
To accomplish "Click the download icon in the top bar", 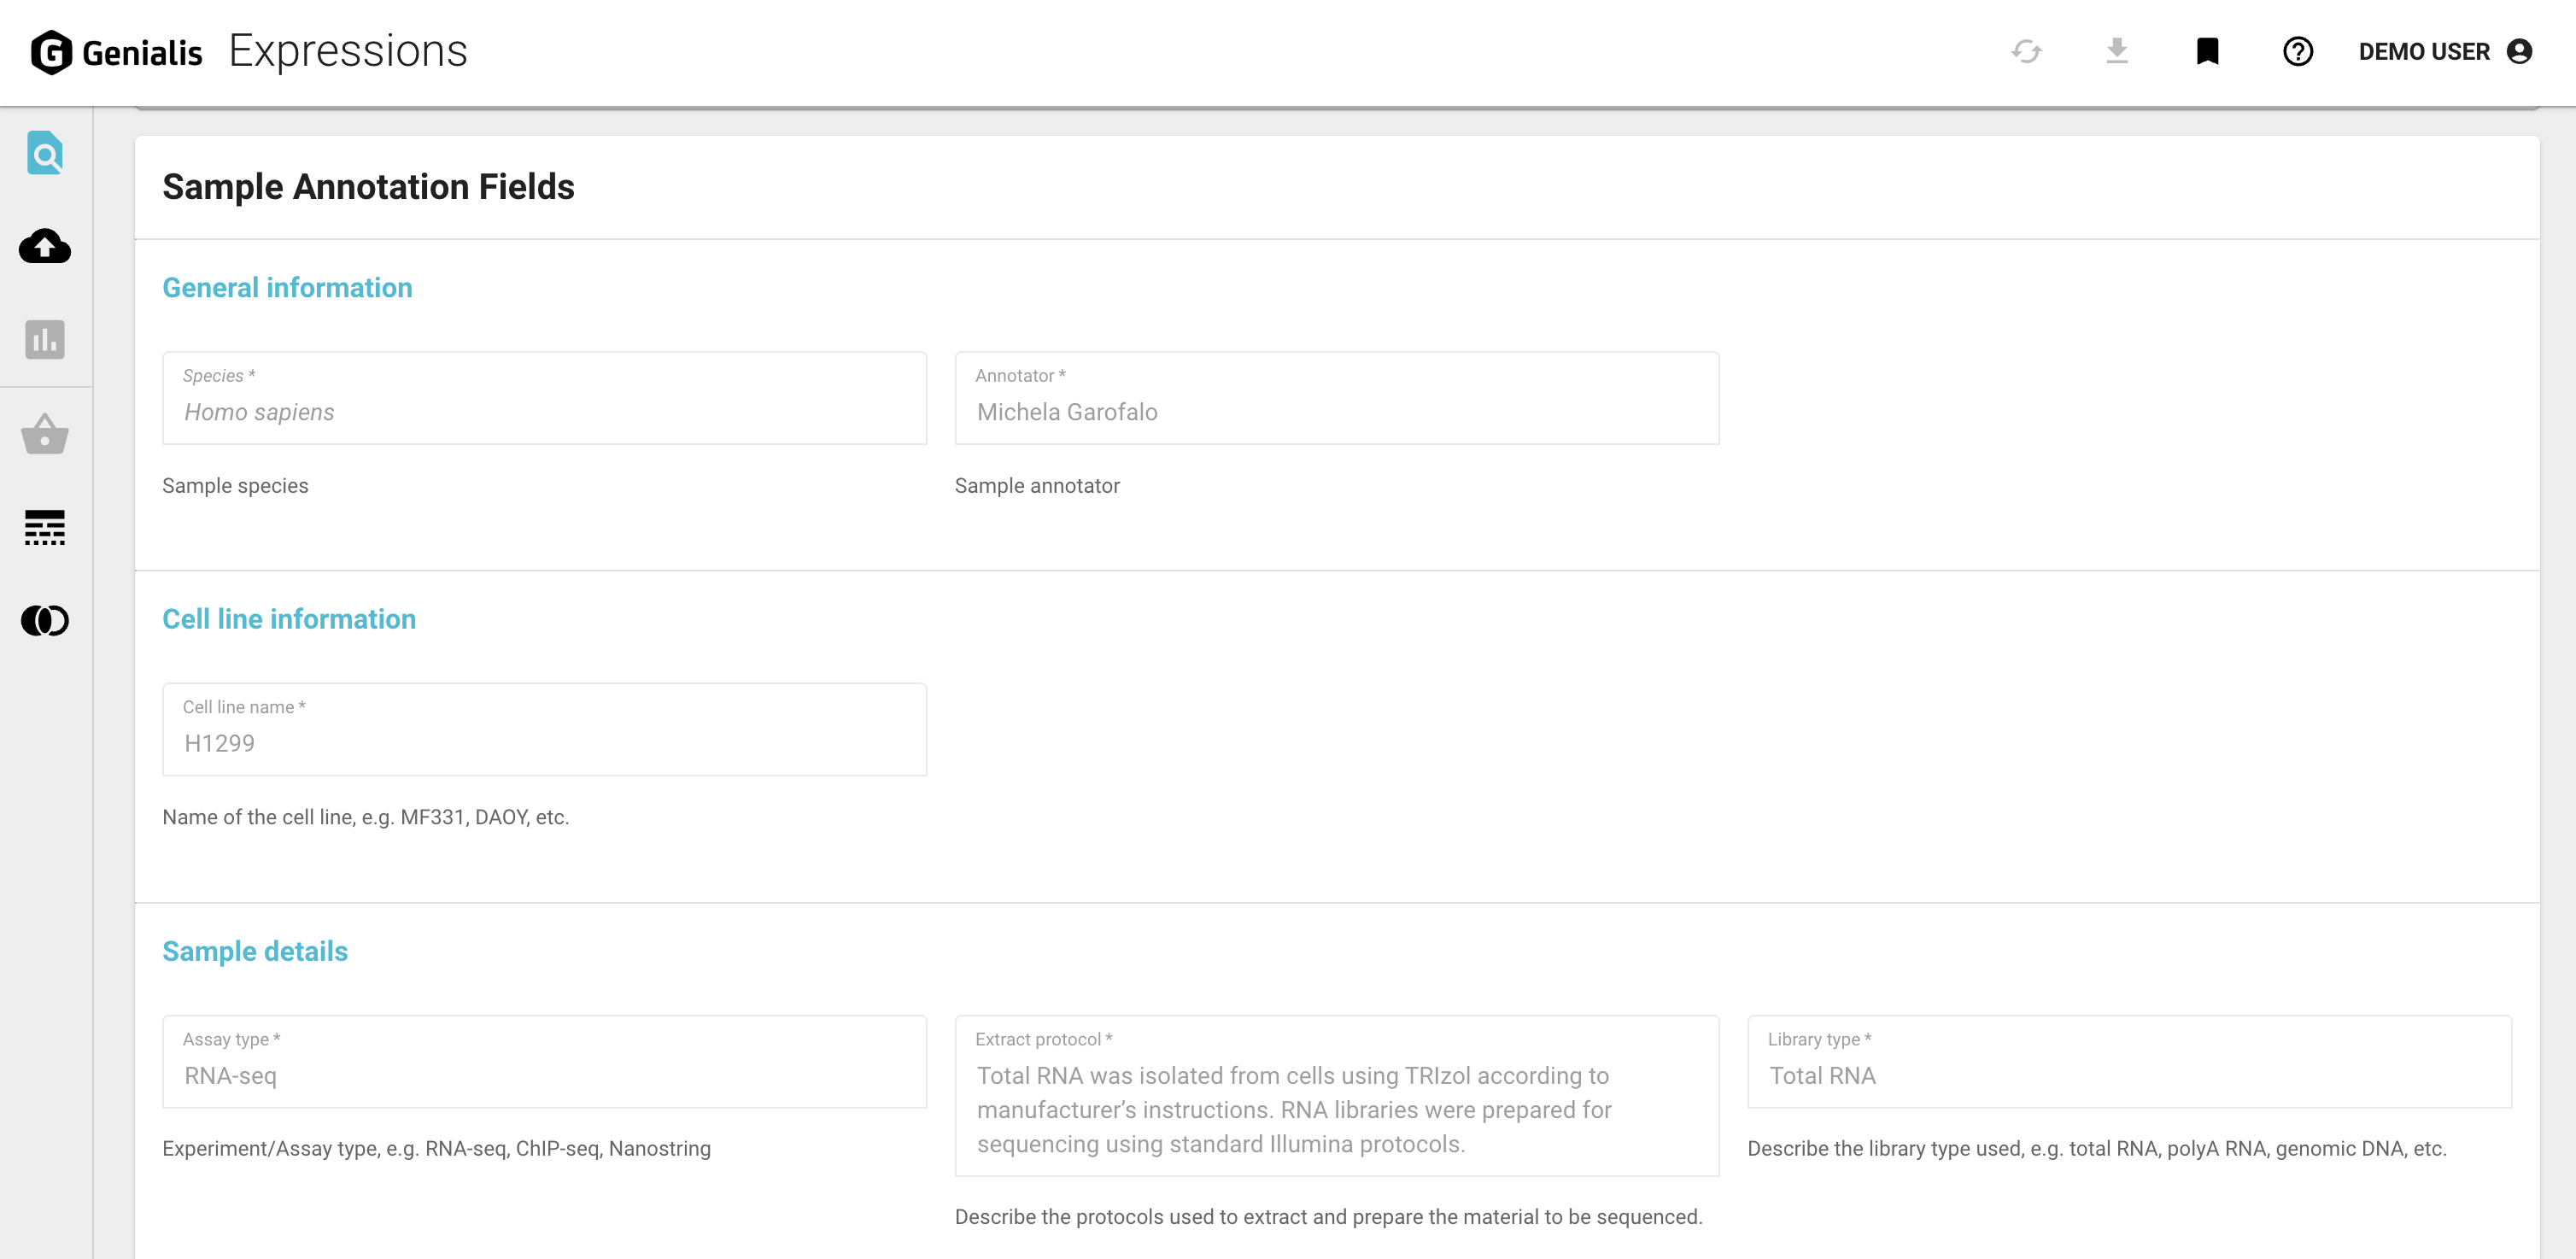I will tap(2116, 51).
